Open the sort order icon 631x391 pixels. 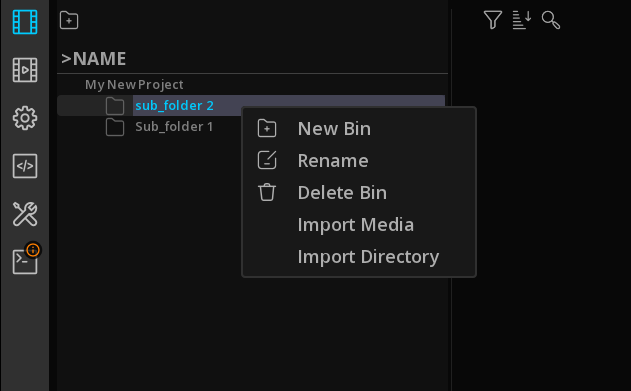pos(522,20)
